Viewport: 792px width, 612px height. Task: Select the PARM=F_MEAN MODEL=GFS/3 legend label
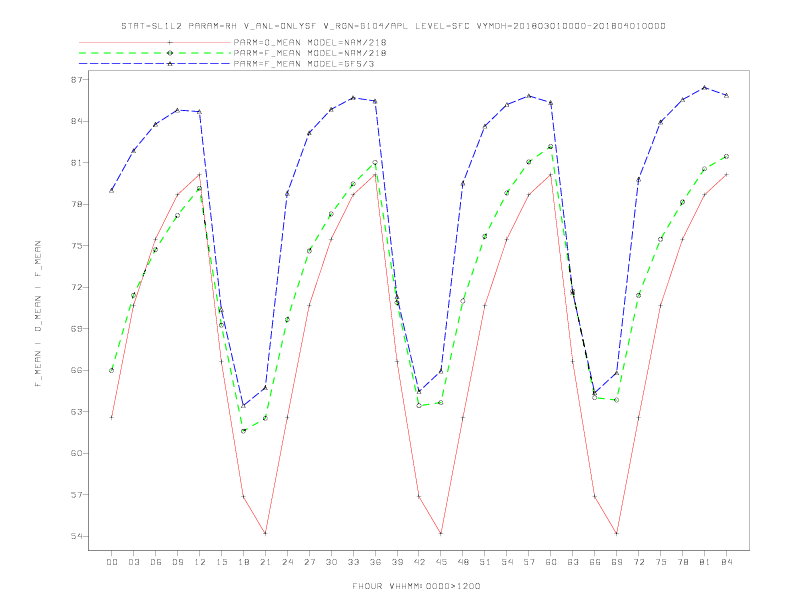tap(304, 64)
